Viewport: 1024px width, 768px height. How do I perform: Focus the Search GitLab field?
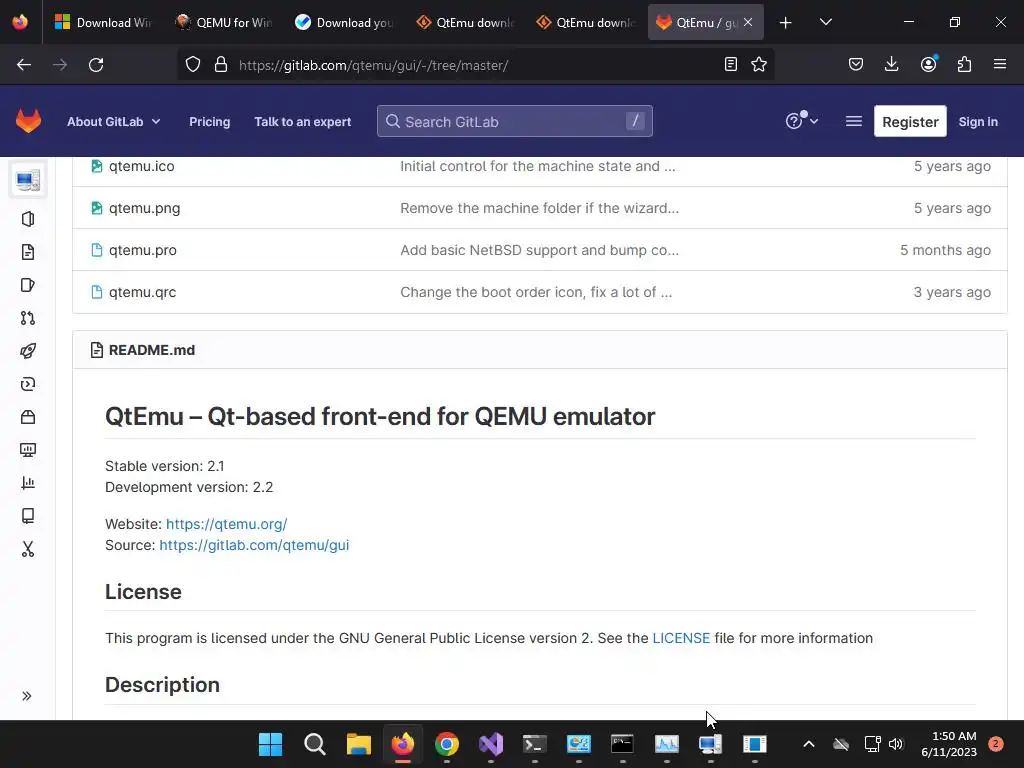tap(515, 121)
